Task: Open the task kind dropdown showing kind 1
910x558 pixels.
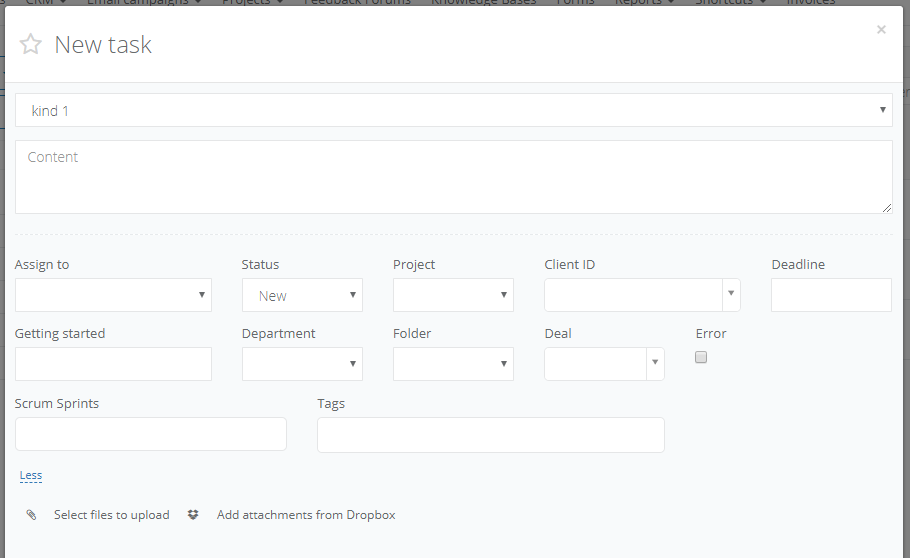Action: point(453,110)
